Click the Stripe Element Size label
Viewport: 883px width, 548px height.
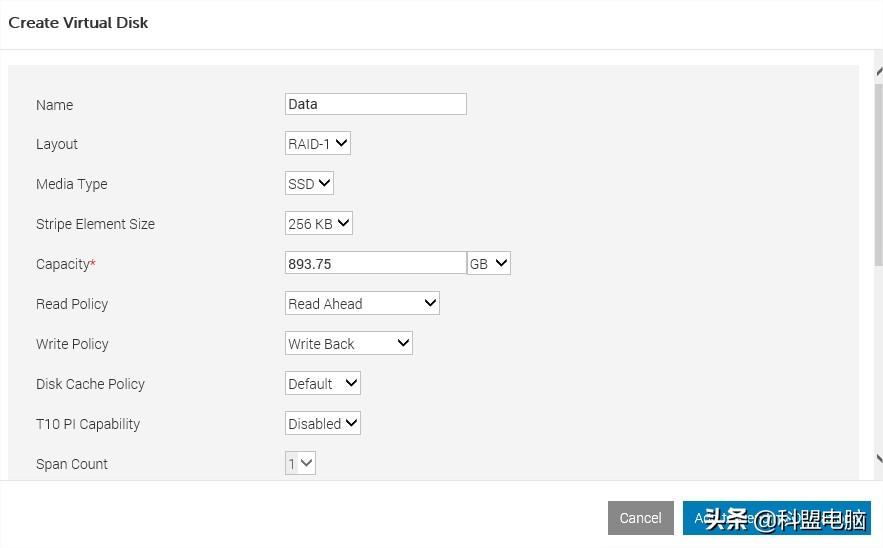pos(95,224)
